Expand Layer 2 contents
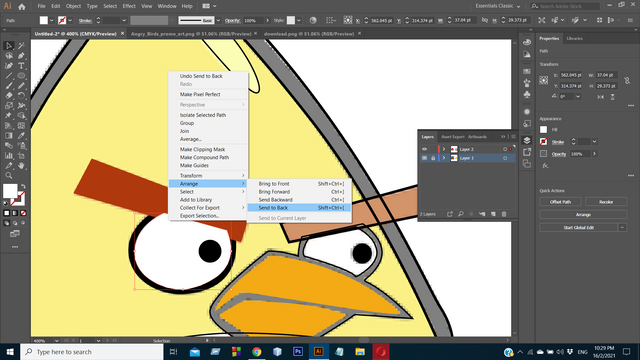 point(444,149)
